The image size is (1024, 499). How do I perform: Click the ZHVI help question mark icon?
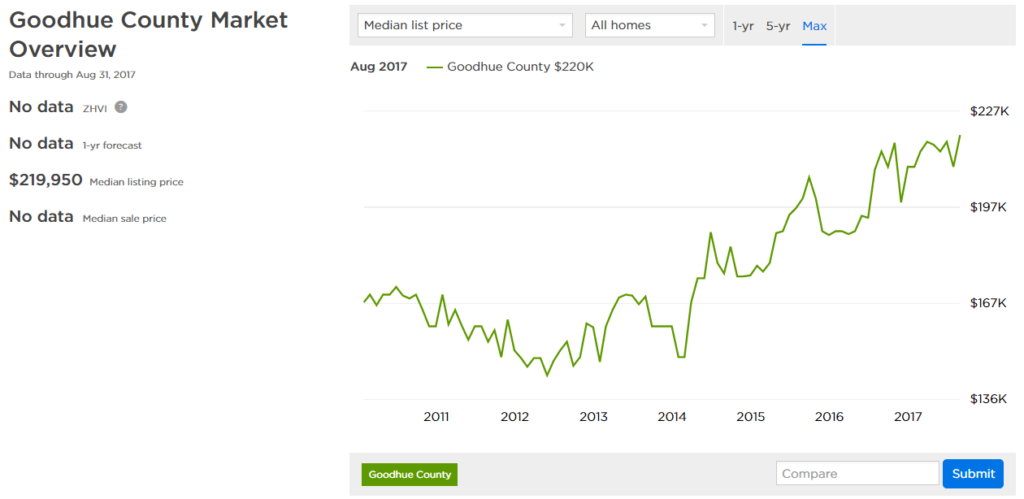pyautogui.click(x=121, y=107)
